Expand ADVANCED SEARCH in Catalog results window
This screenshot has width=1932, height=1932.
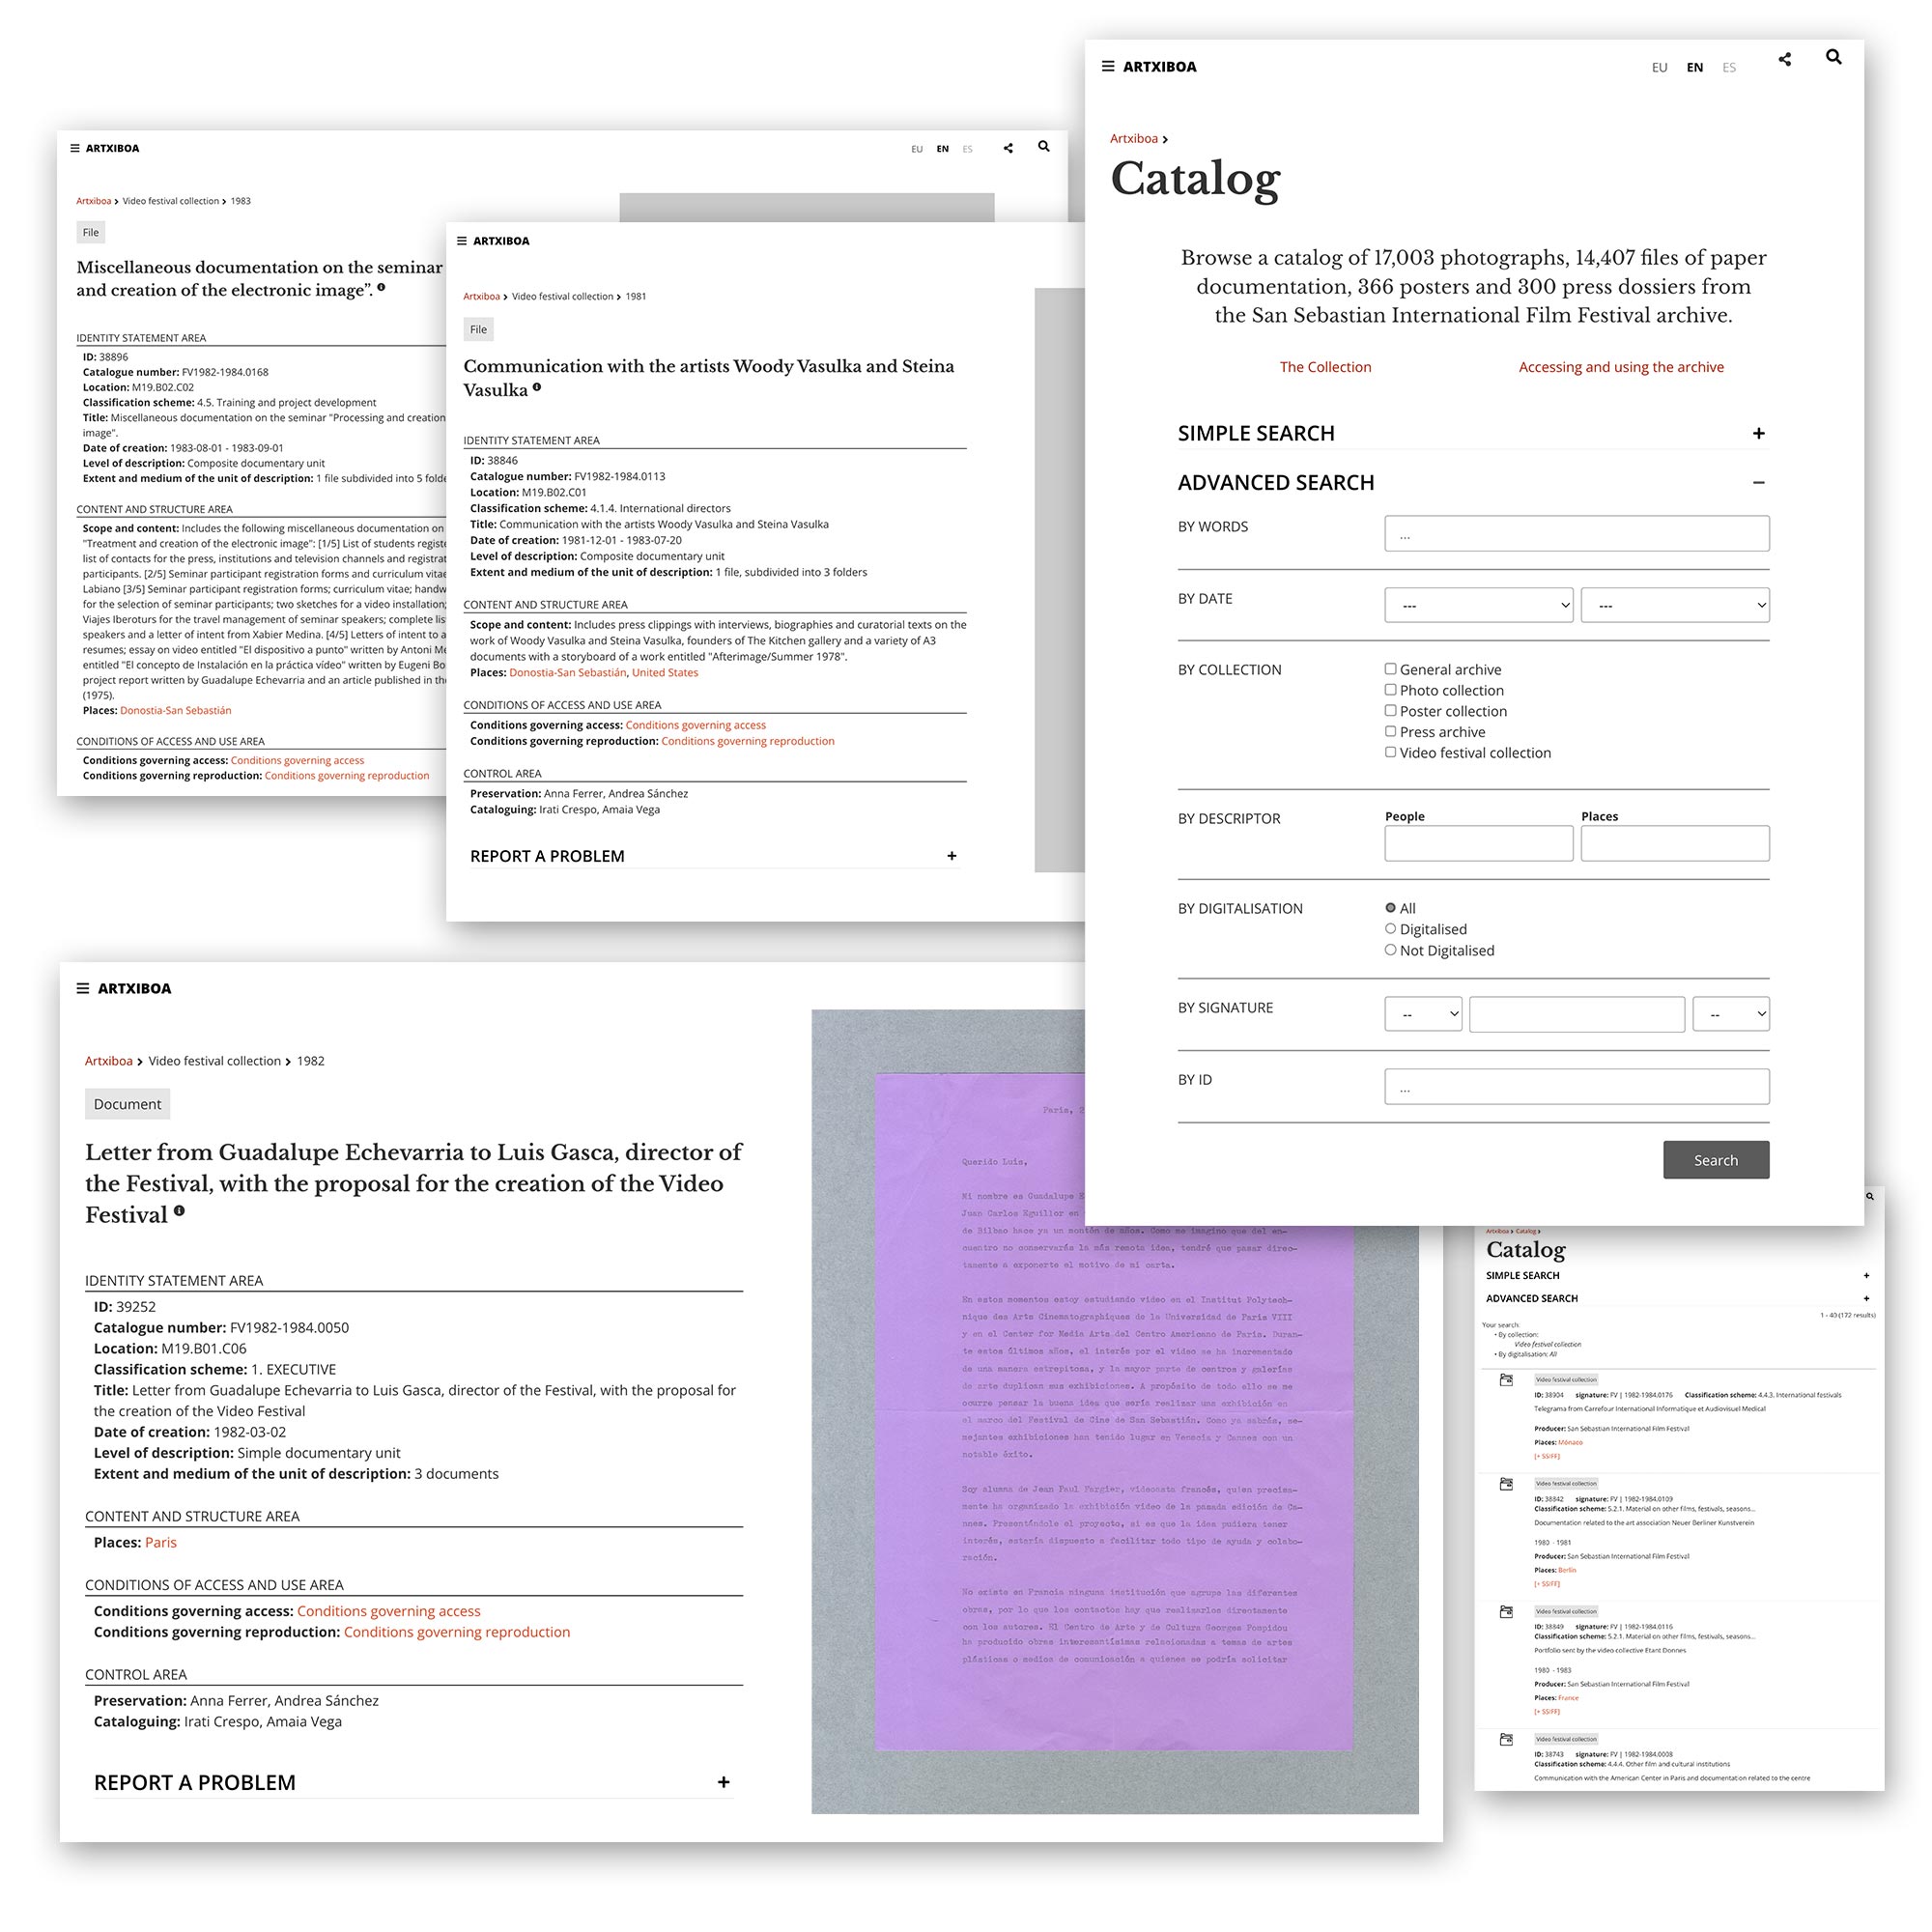[1866, 1299]
